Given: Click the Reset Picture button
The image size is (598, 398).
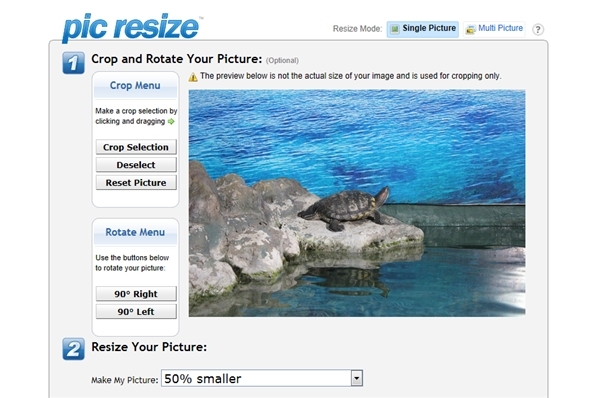Looking at the screenshot, I should click(x=136, y=183).
